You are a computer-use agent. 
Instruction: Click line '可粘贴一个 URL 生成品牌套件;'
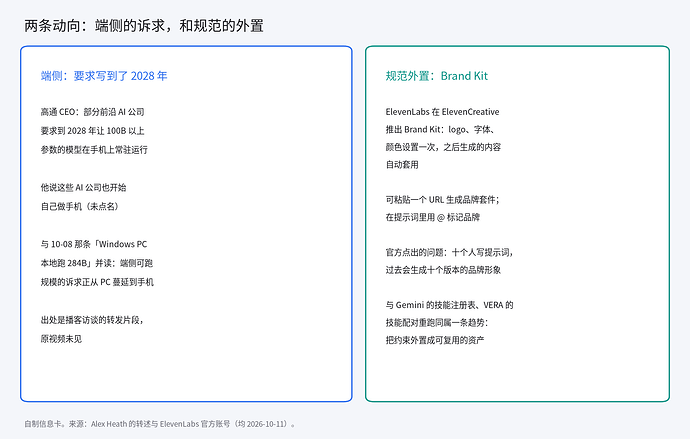[443, 200]
